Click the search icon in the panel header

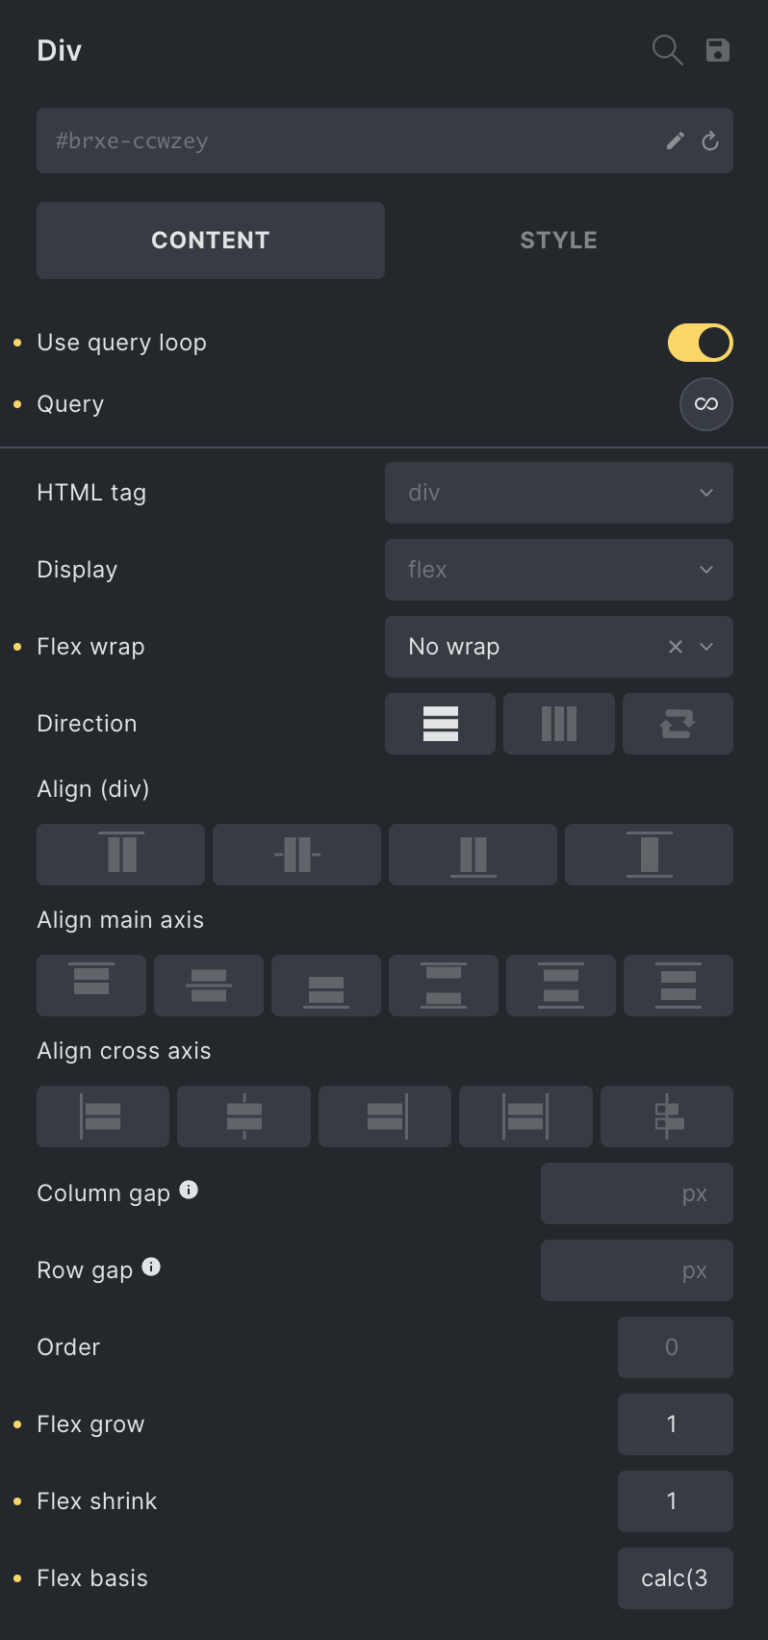pos(666,49)
